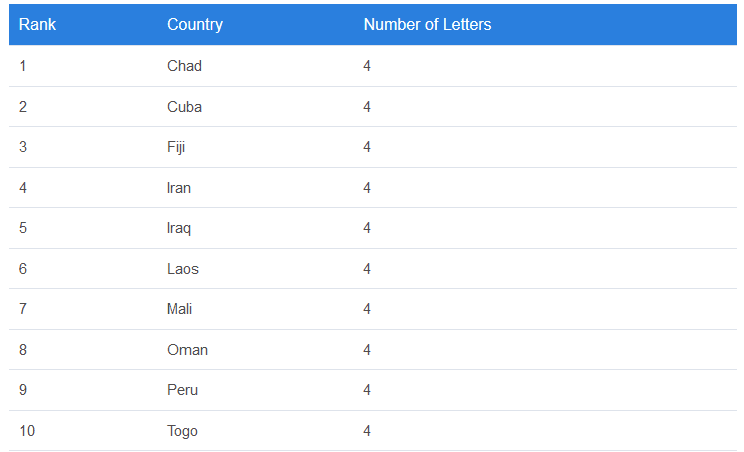
Task: Select the Oman country cell
Action: click(x=187, y=350)
